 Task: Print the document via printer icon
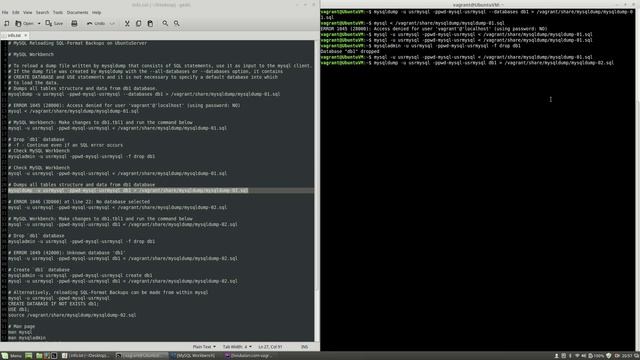(74, 24)
